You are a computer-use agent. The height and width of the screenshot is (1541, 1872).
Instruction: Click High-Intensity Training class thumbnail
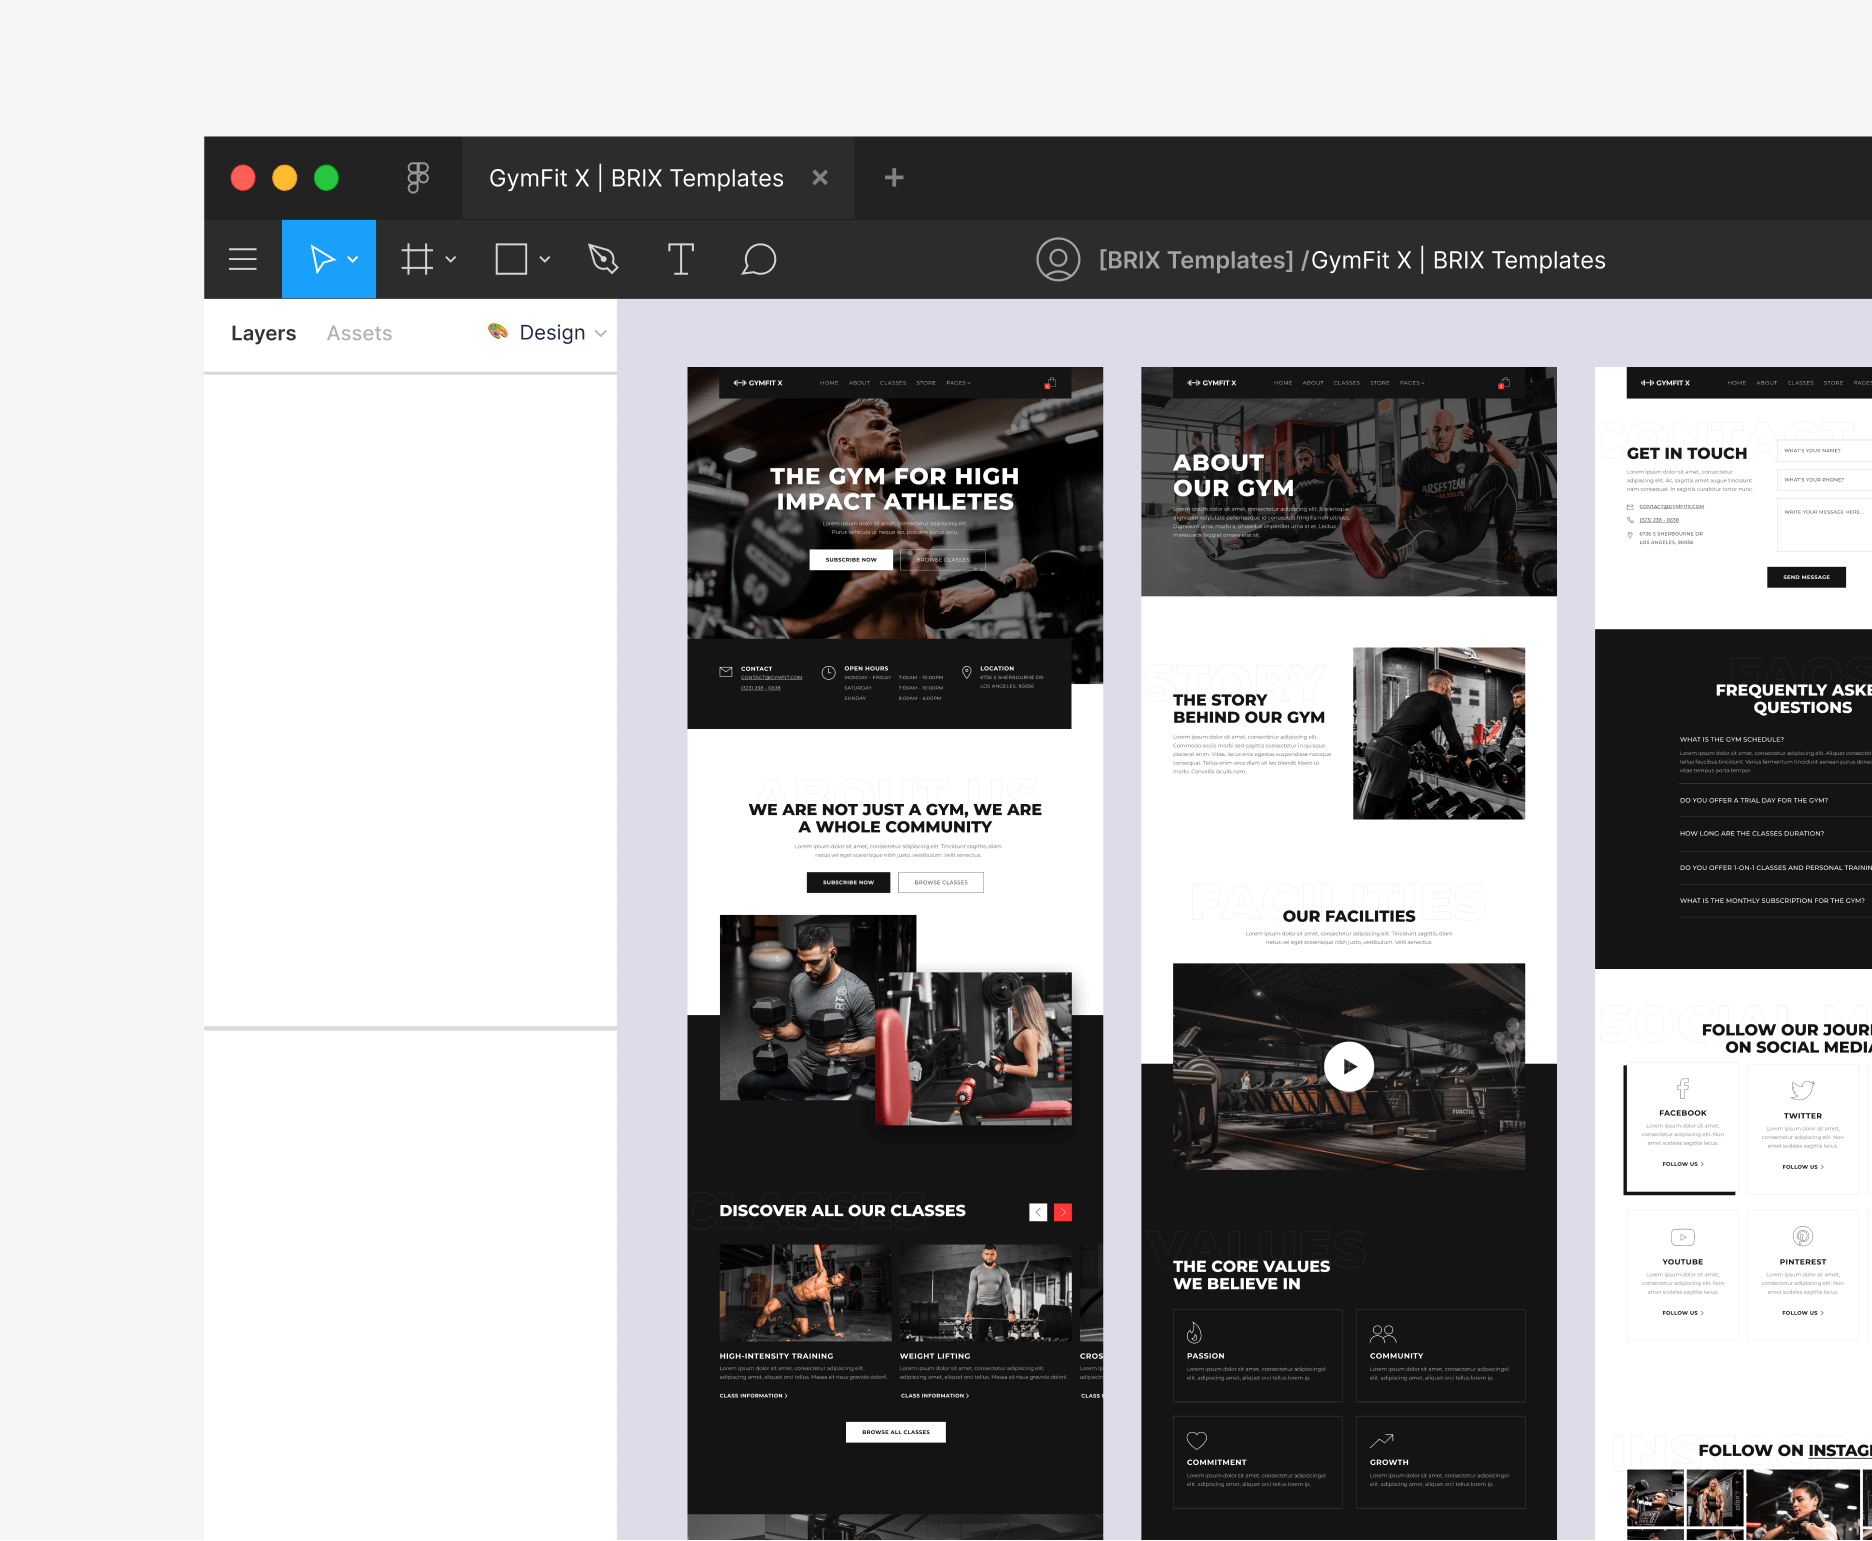pos(805,1293)
